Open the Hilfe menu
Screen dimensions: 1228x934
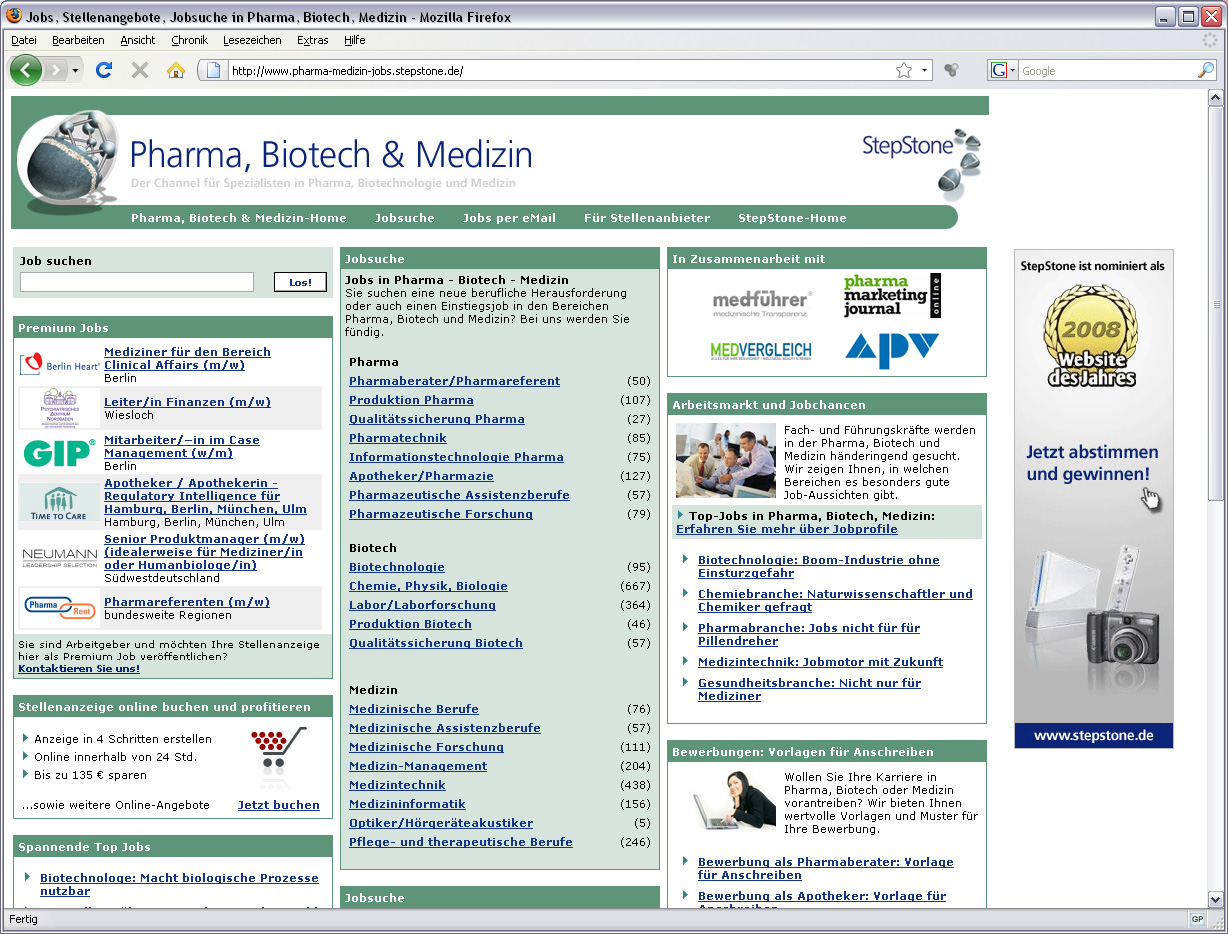tap(354, 40)
